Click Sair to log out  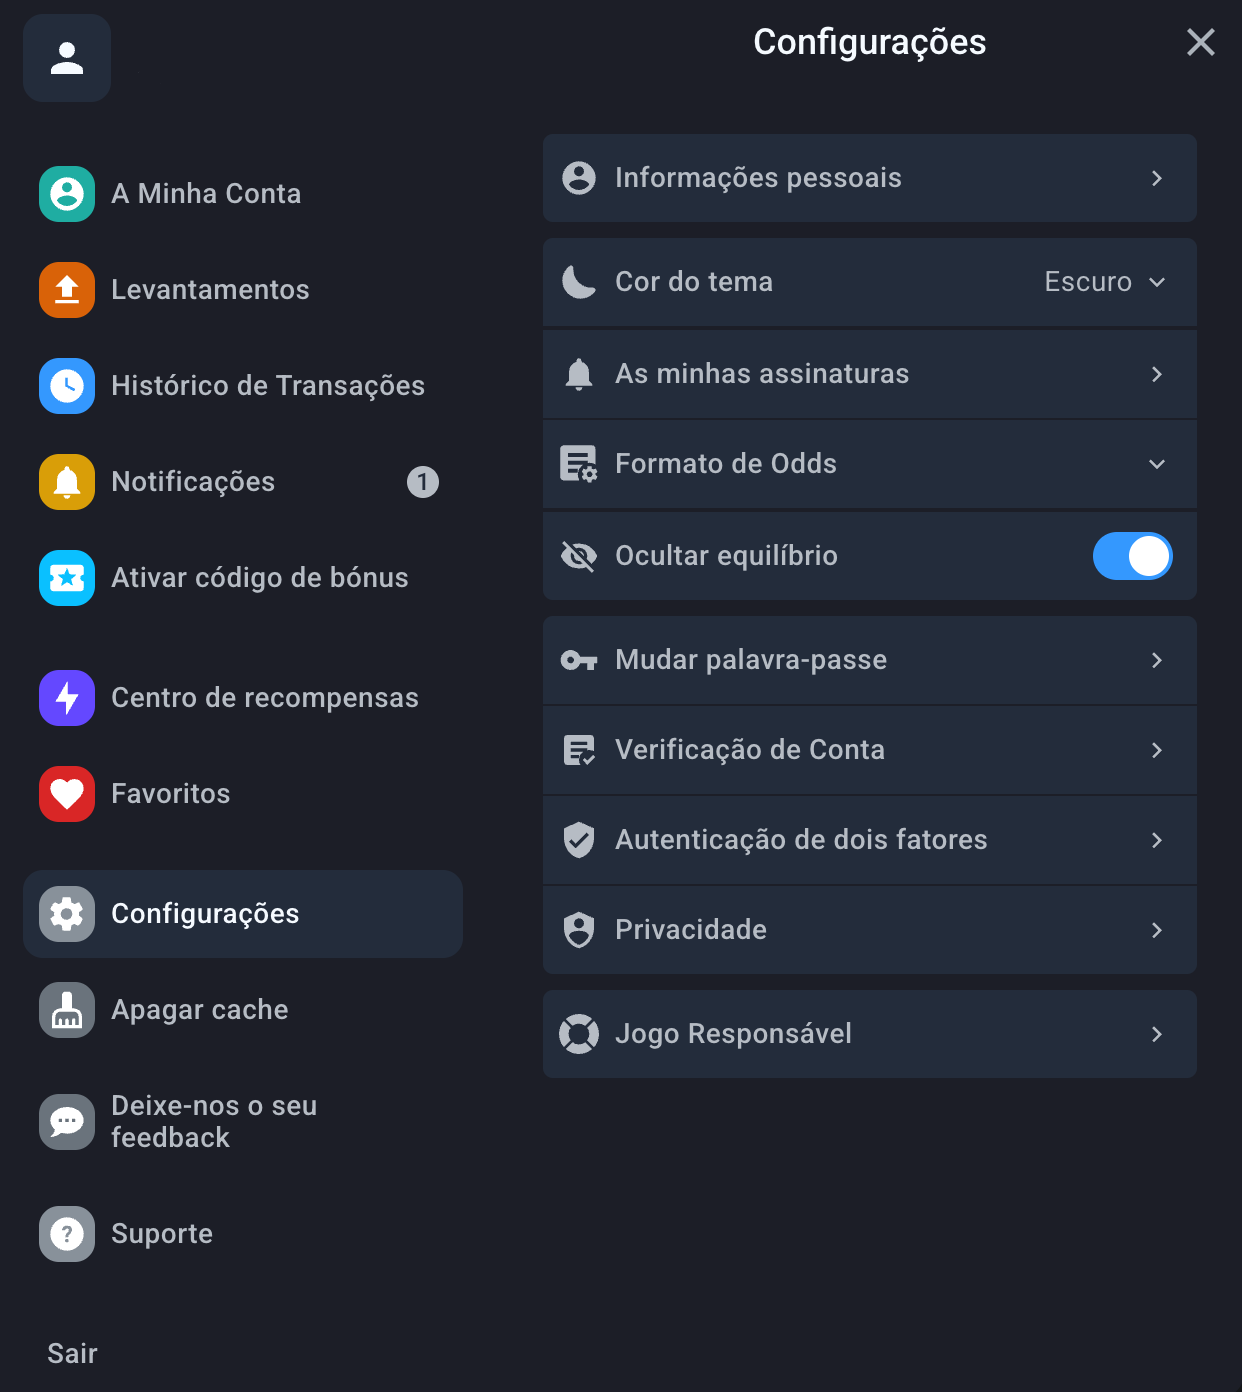[x=72, y=1353]
